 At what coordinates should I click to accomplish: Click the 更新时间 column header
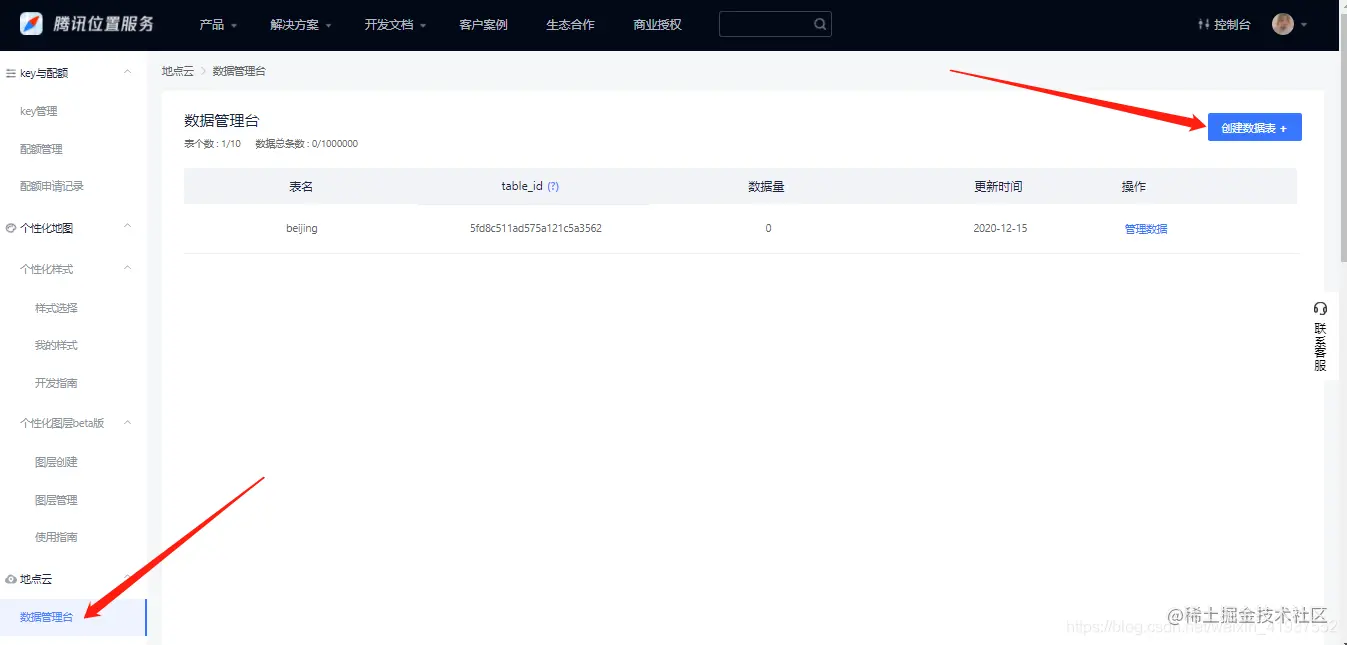coord(999,187)
